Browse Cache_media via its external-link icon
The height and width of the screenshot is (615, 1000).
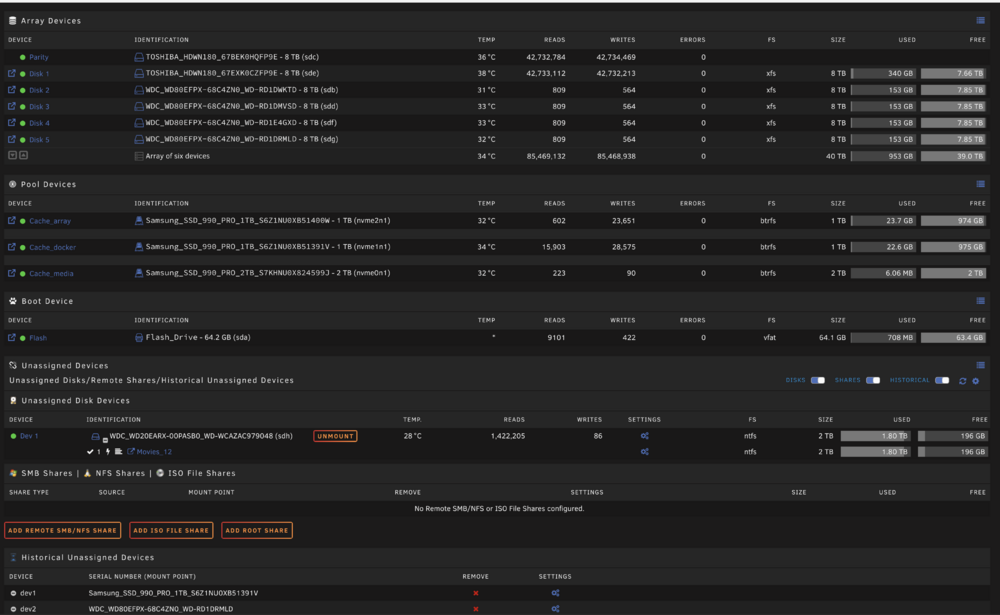[11, 273]
